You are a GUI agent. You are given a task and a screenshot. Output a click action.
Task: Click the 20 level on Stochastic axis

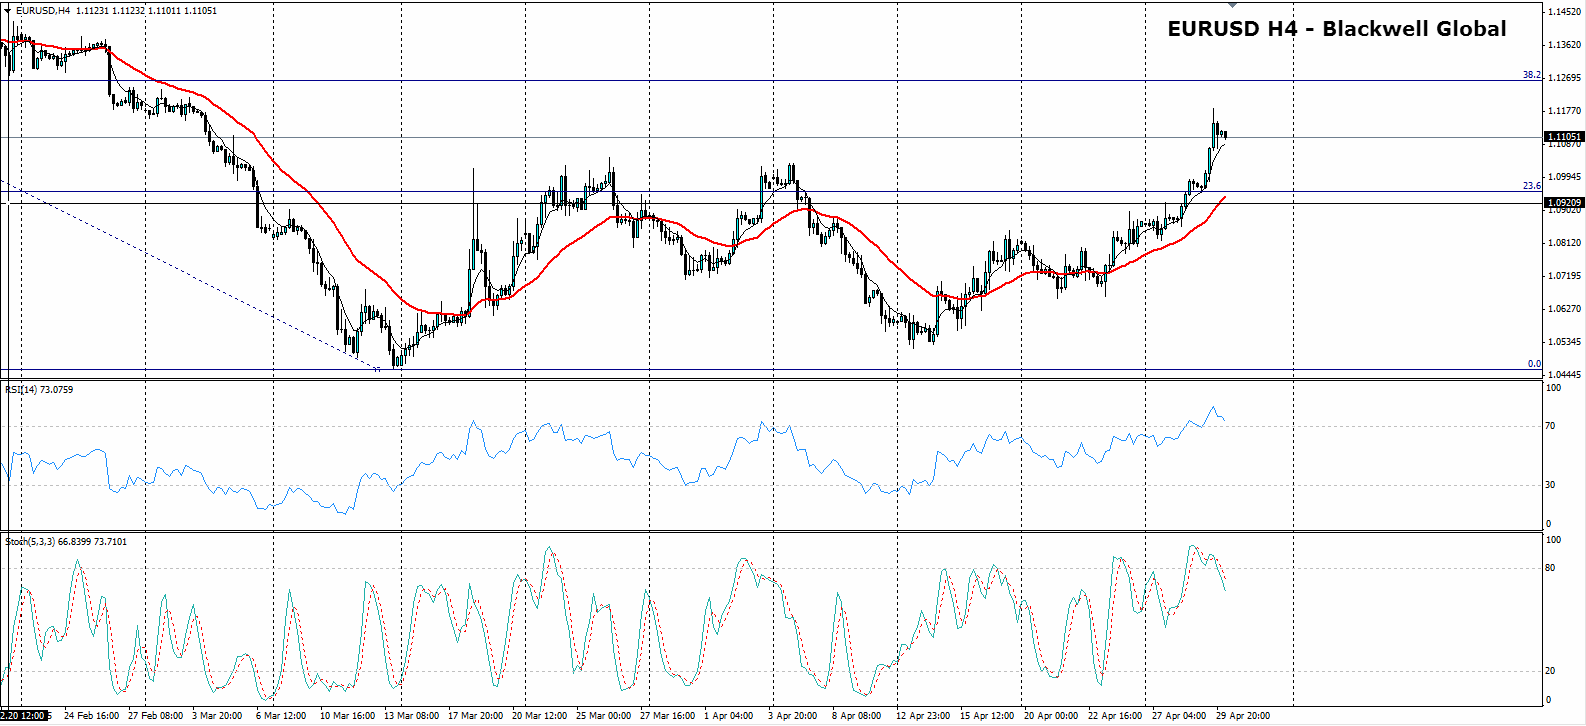pyautogui.click(x=1550, y=671)
